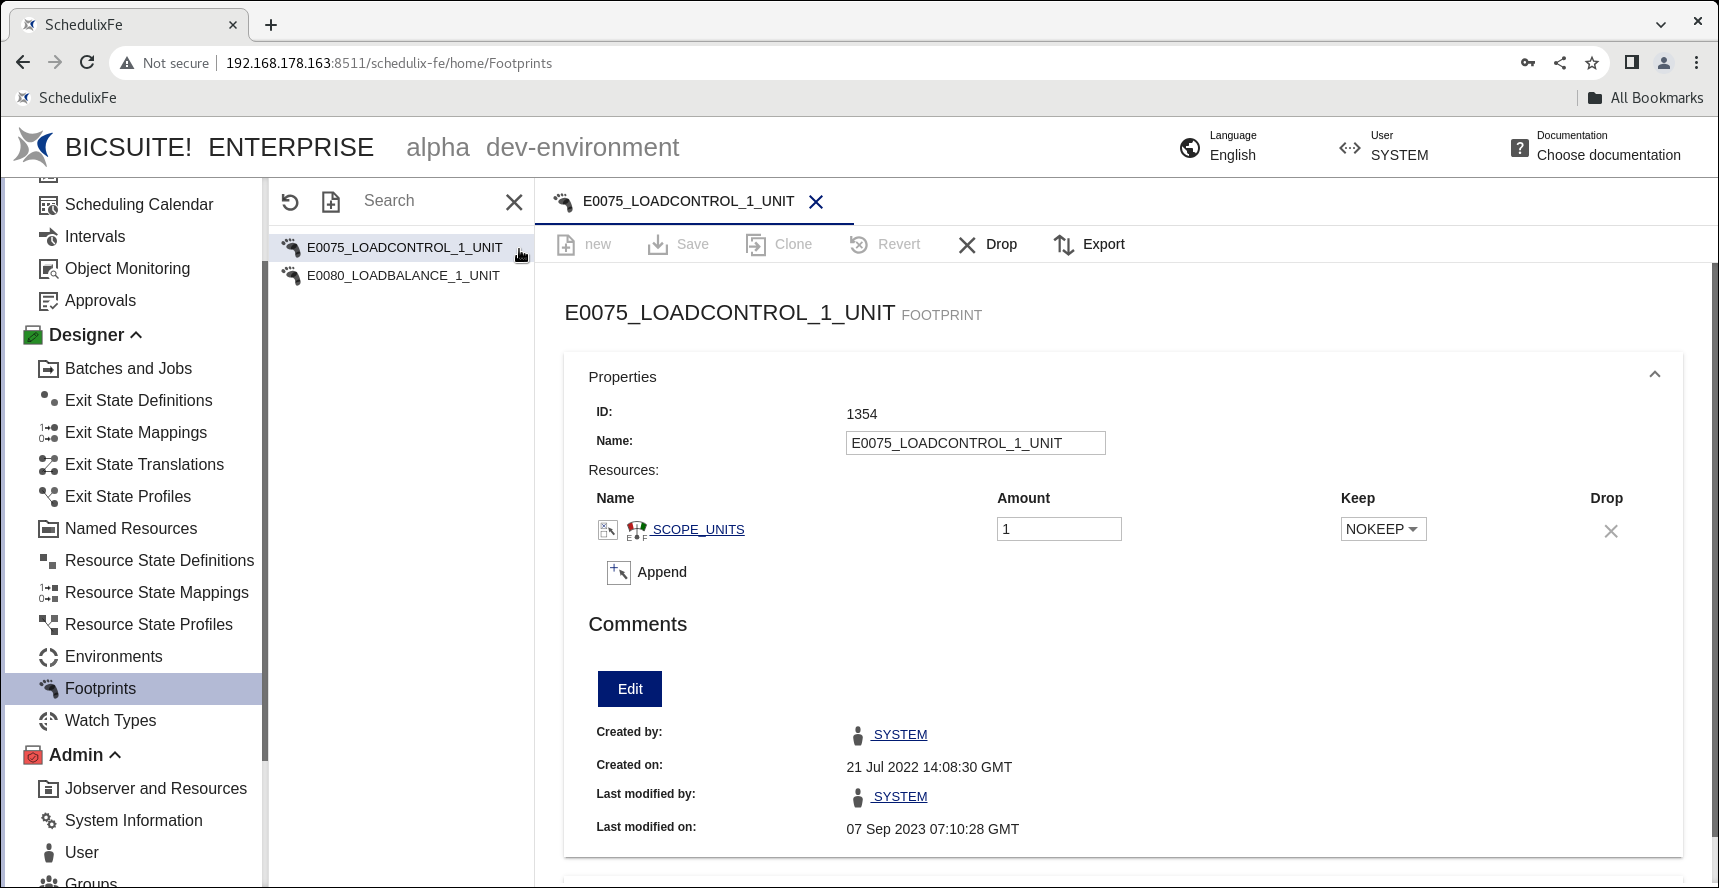Select E0080_LOADBALANCE_1_UNIT in the list

pyautogui.click(x=403, y=275)
